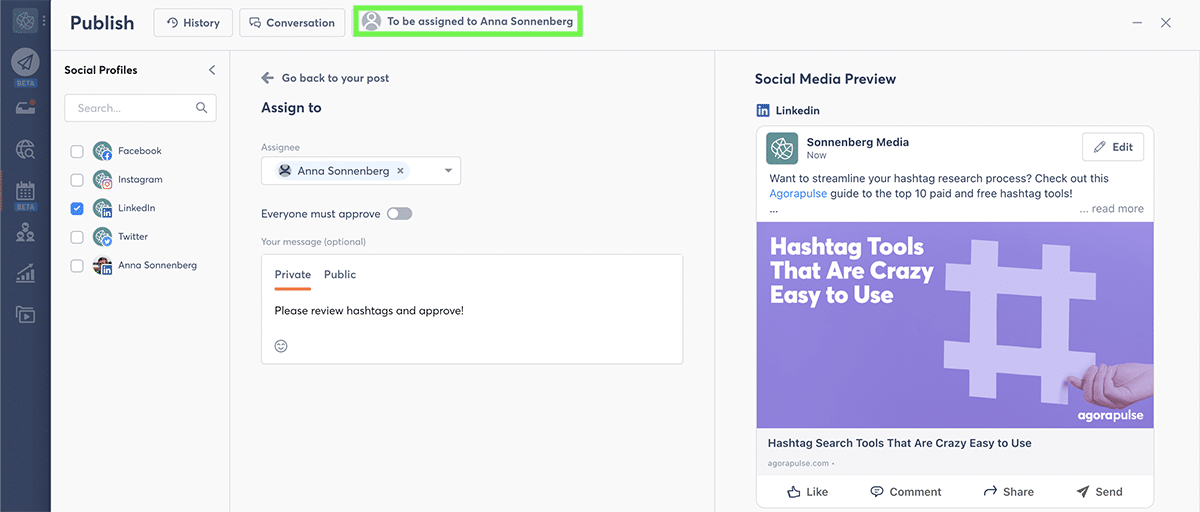Click the Twitter profile avatar icon

coord(102,237)
